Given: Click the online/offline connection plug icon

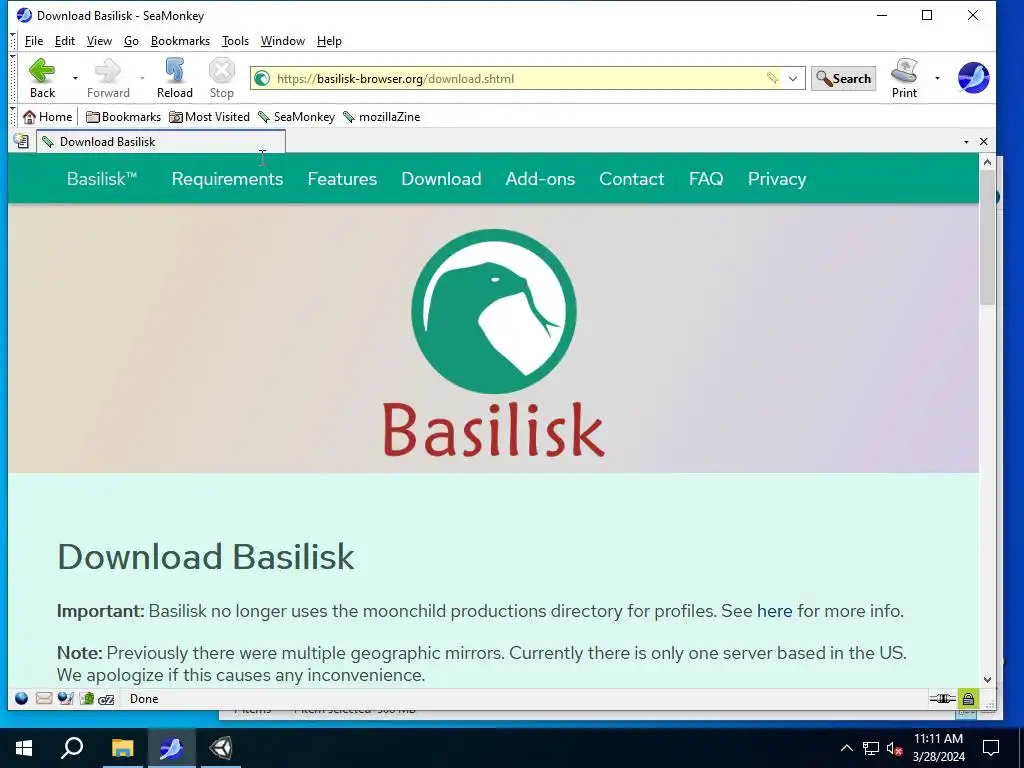Looking at the screenshot, I should (x=942, y=699).
